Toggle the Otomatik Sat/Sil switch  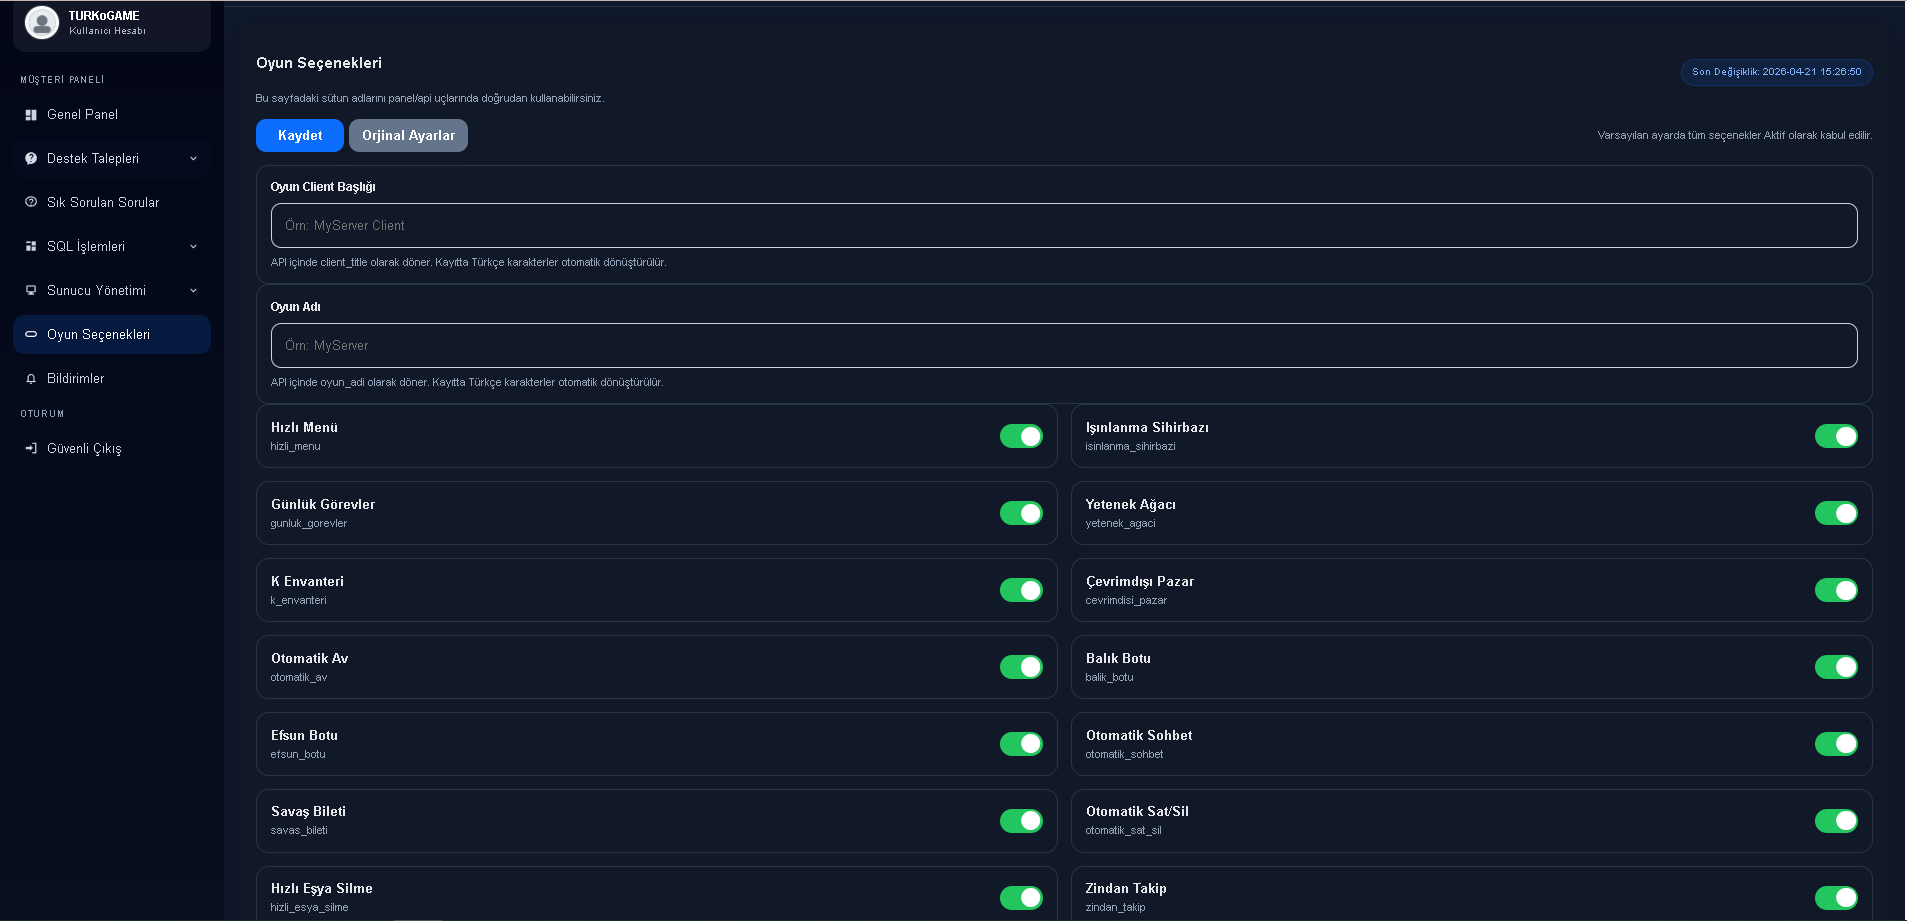coord(1836,821)
